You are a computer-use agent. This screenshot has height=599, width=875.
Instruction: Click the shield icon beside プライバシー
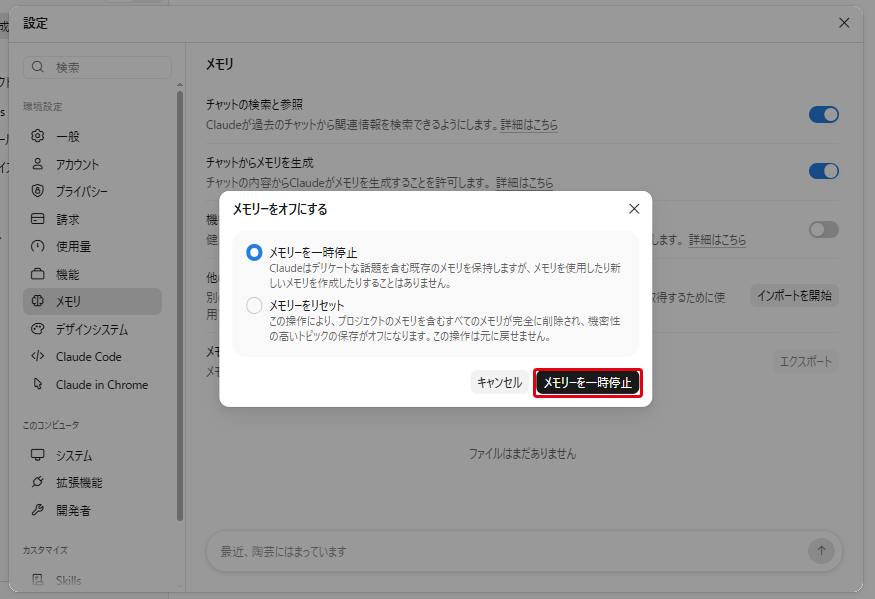click(x=37, y=191)
